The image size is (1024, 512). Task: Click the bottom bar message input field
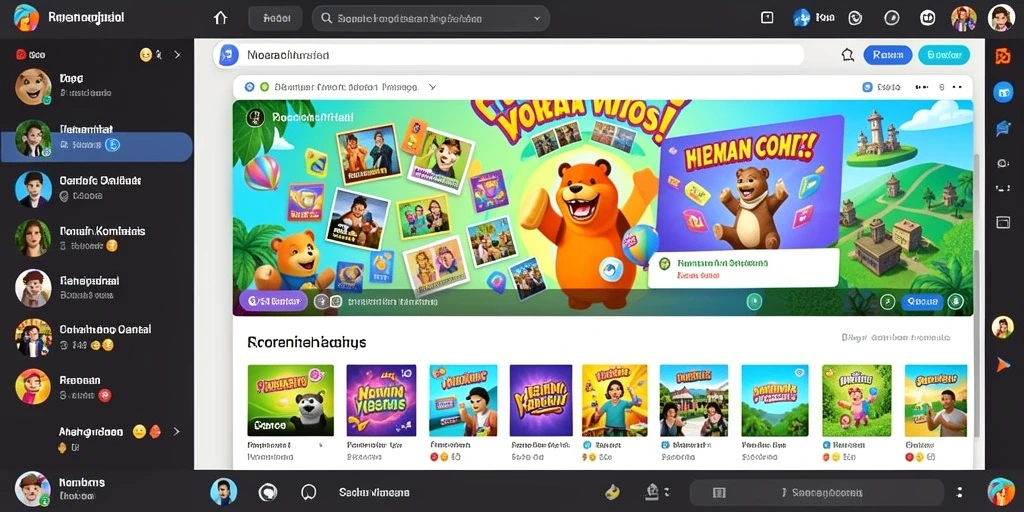[816, 492]
